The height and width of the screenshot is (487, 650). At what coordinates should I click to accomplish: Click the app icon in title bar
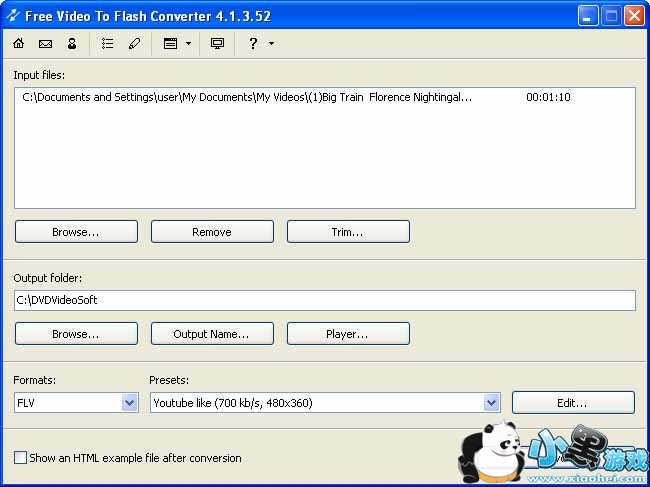coord(13,16)
